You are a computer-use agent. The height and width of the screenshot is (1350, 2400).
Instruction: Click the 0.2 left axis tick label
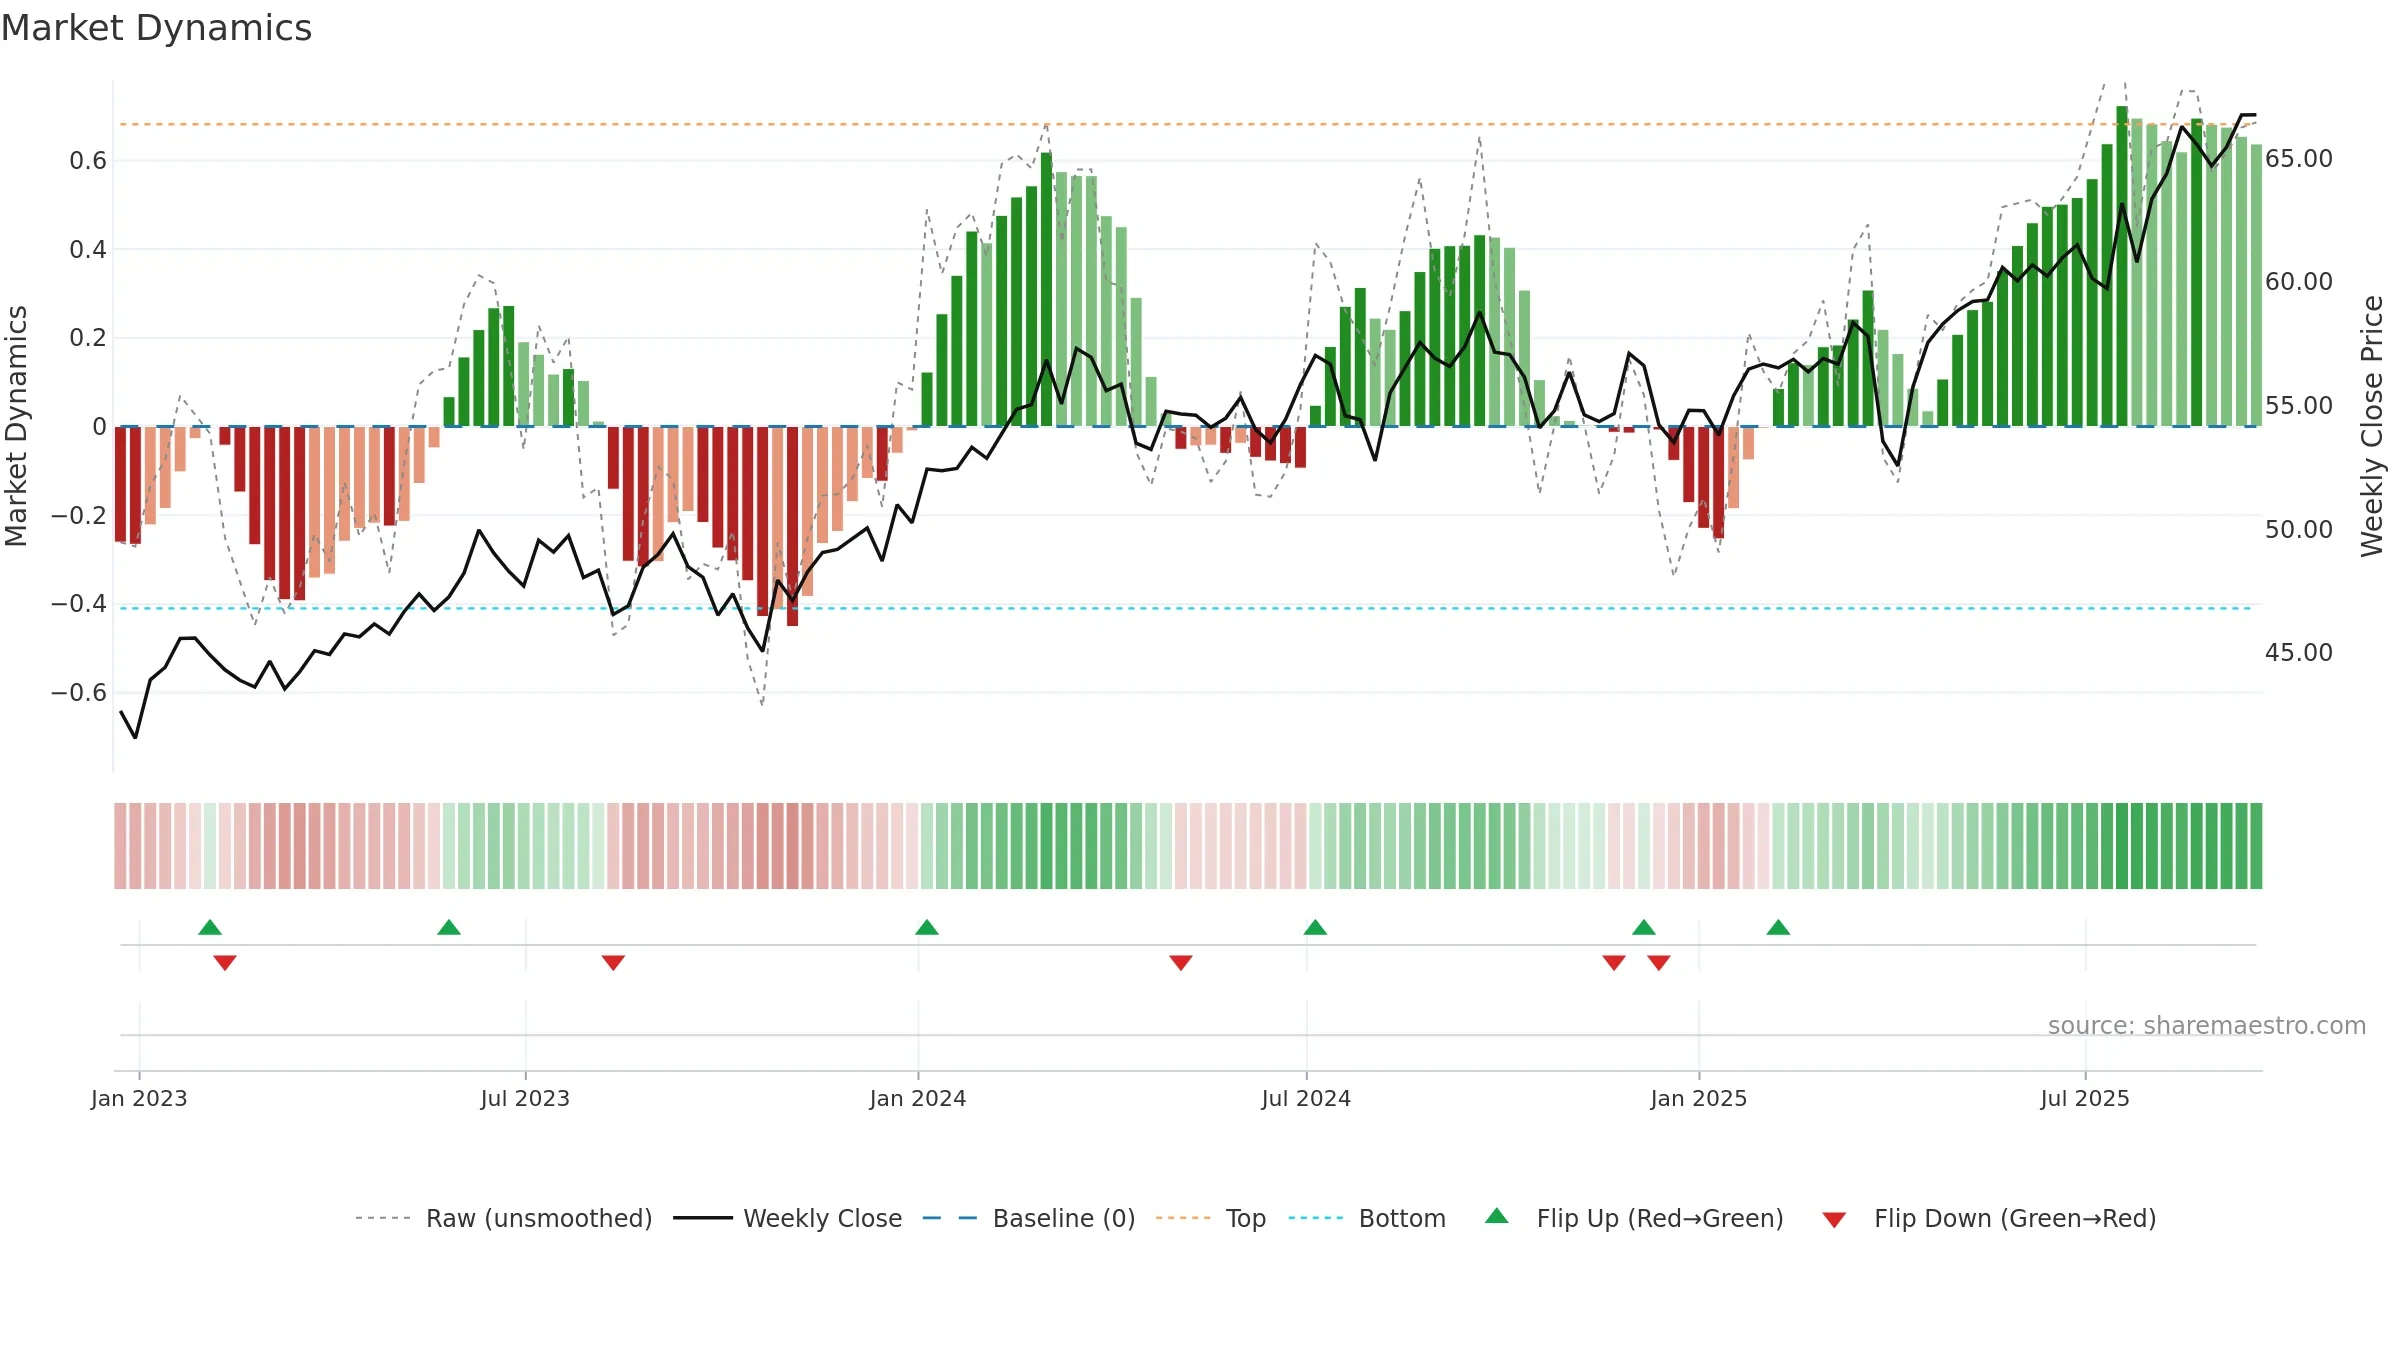tap(88, 338)
